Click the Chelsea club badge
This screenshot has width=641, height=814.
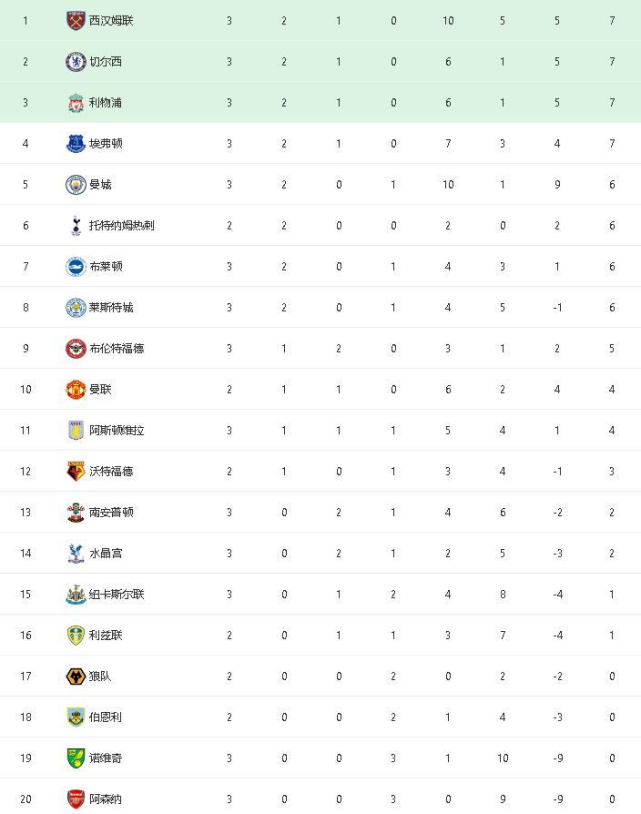(x=76, y=61)
